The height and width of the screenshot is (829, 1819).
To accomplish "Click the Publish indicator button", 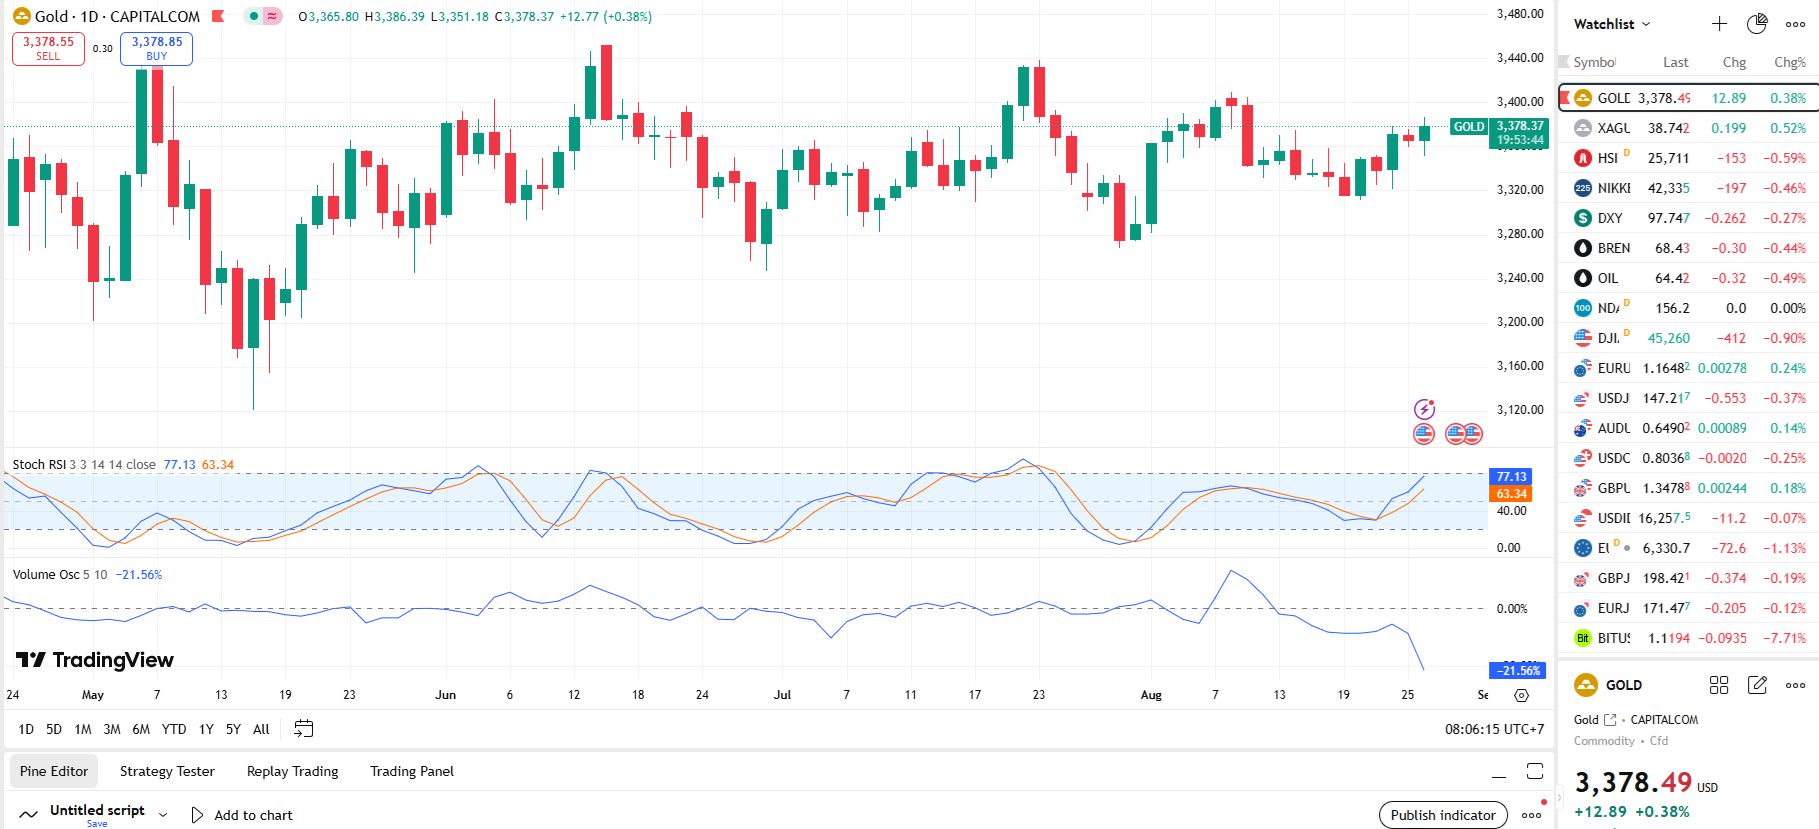I will point(1442,815).
